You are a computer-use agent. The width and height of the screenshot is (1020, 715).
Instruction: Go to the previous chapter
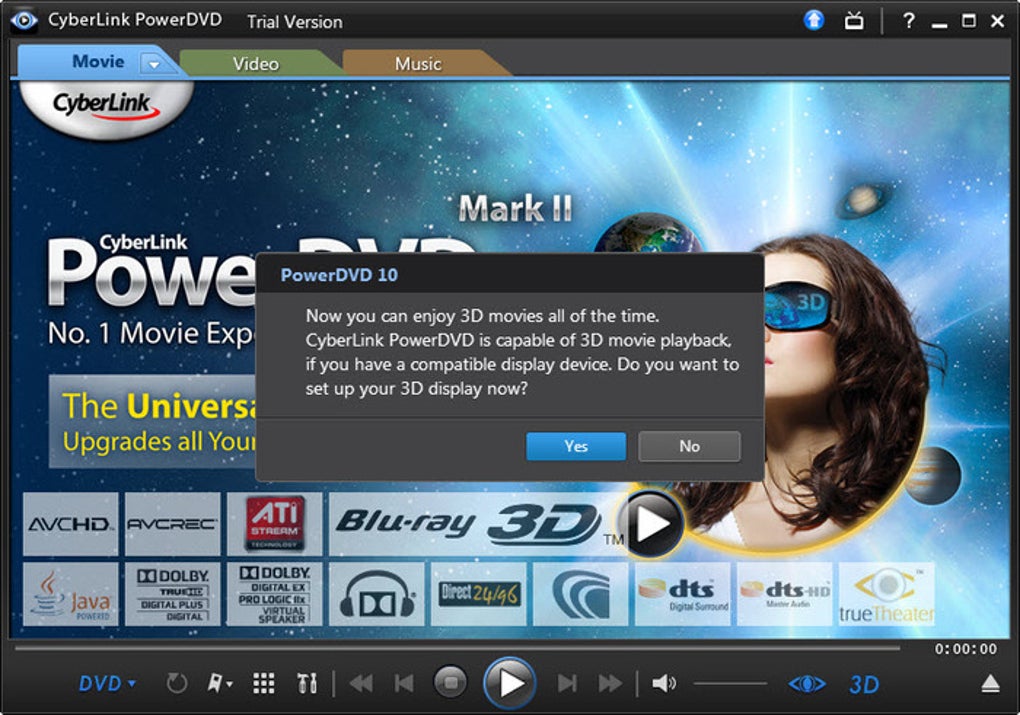[404, 684]
